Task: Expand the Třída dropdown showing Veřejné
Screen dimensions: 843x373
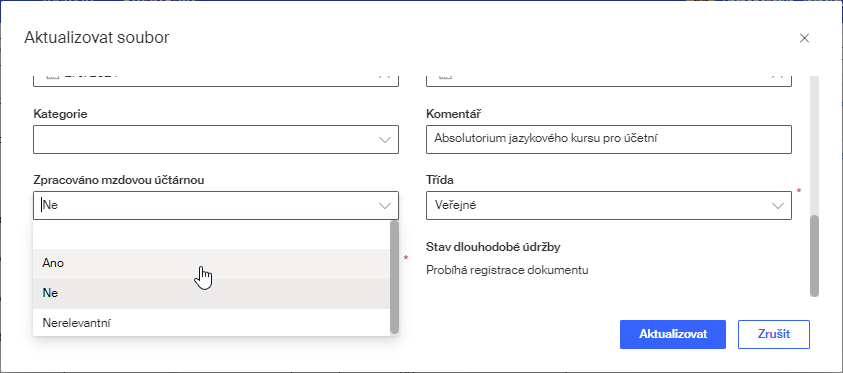Action: coord(609,205)
